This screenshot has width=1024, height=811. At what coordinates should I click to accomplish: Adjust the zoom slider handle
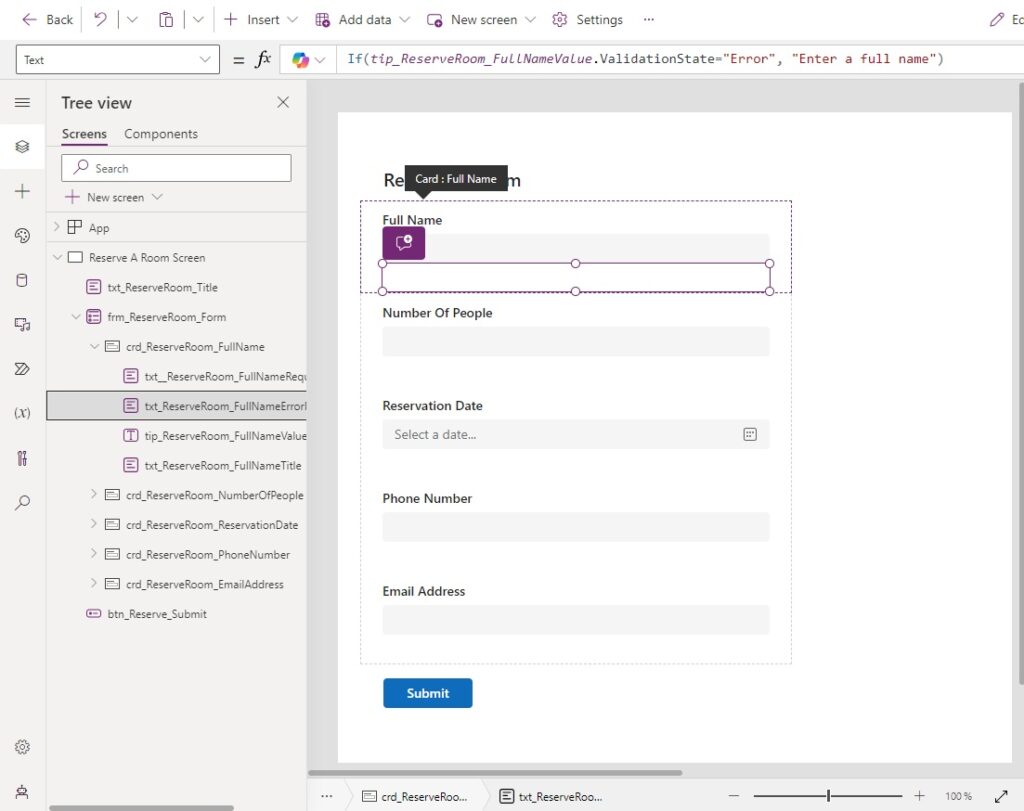click(x=828, y=796)
